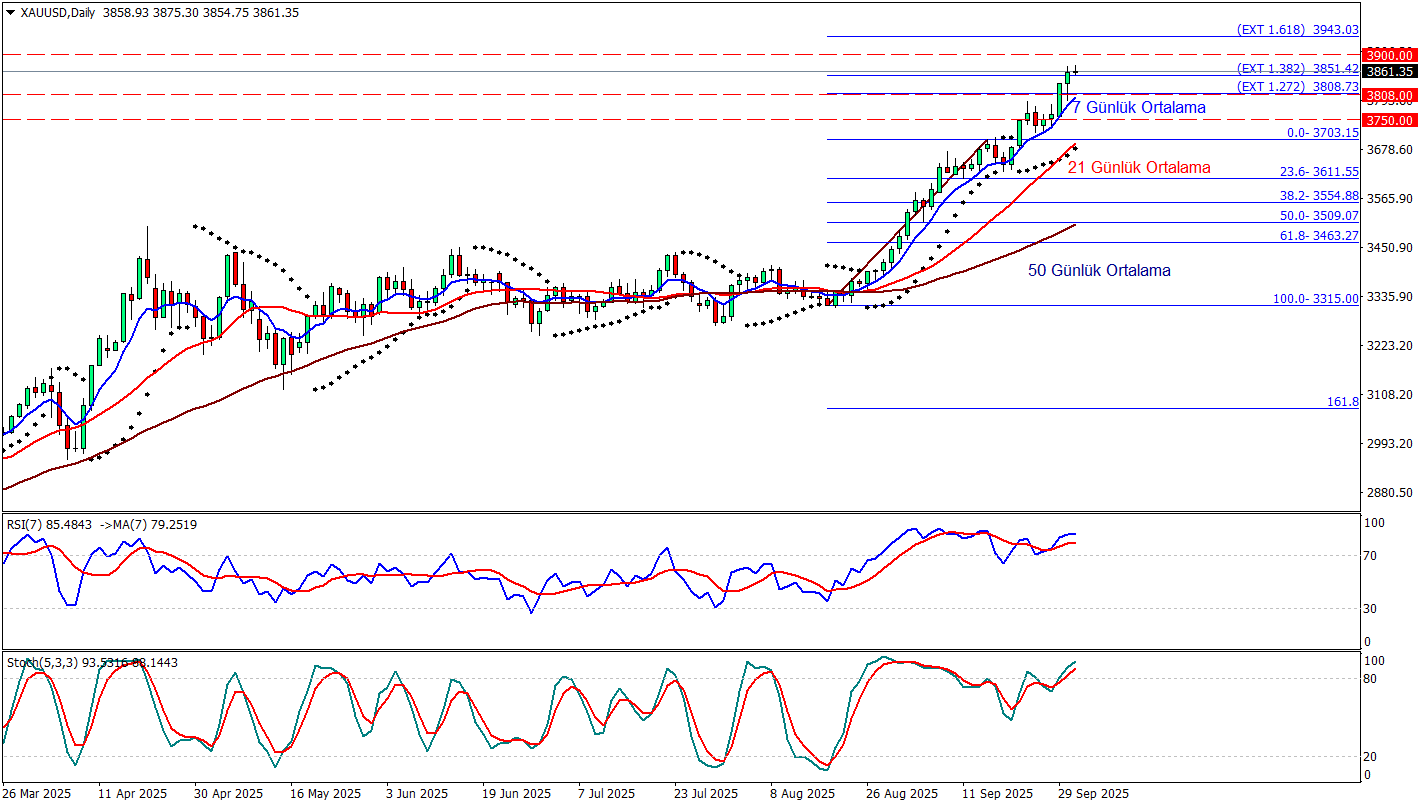This screenshot has height=806, width=1424.
Task: Select the EXT 1.618 3943.03 Fibonacci label
Action: tap(1297, 30)
